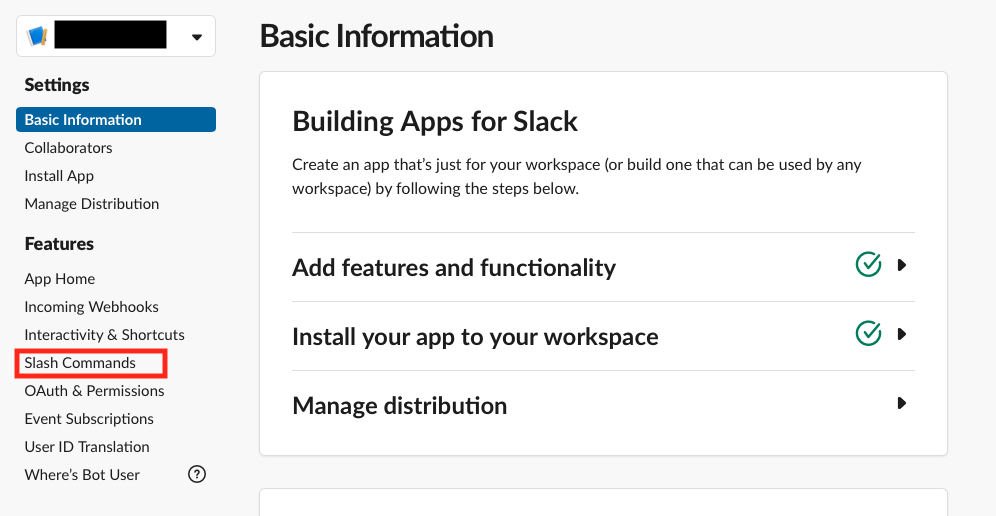Click the Features section header
This screenshot has height=516, width=996.
click(x=59, y=244)
